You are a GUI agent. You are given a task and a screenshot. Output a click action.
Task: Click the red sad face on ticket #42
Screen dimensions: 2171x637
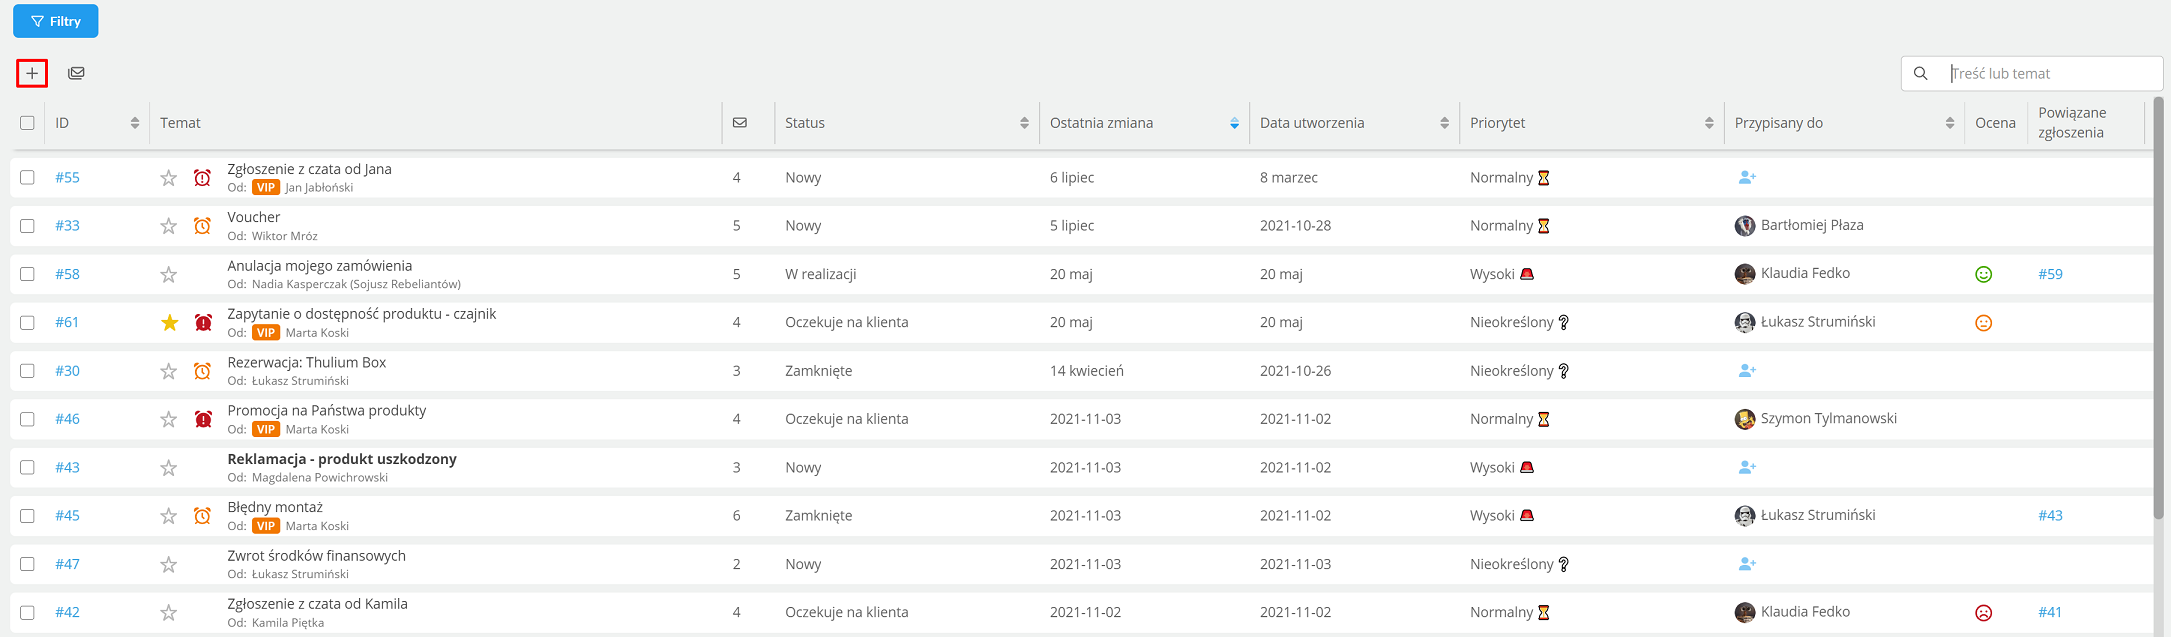click(1984, 613)
